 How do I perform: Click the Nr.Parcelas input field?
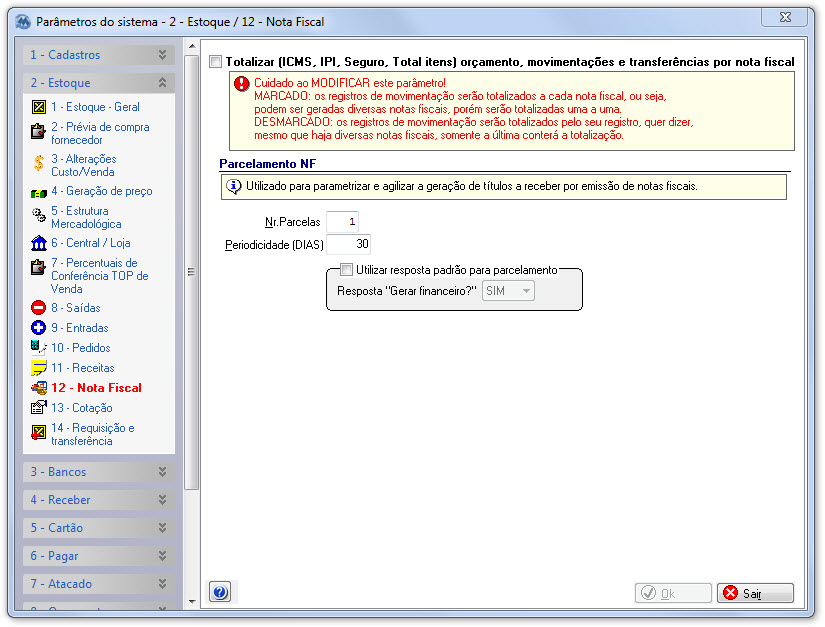pyautogui.click(x=343, y=222)
